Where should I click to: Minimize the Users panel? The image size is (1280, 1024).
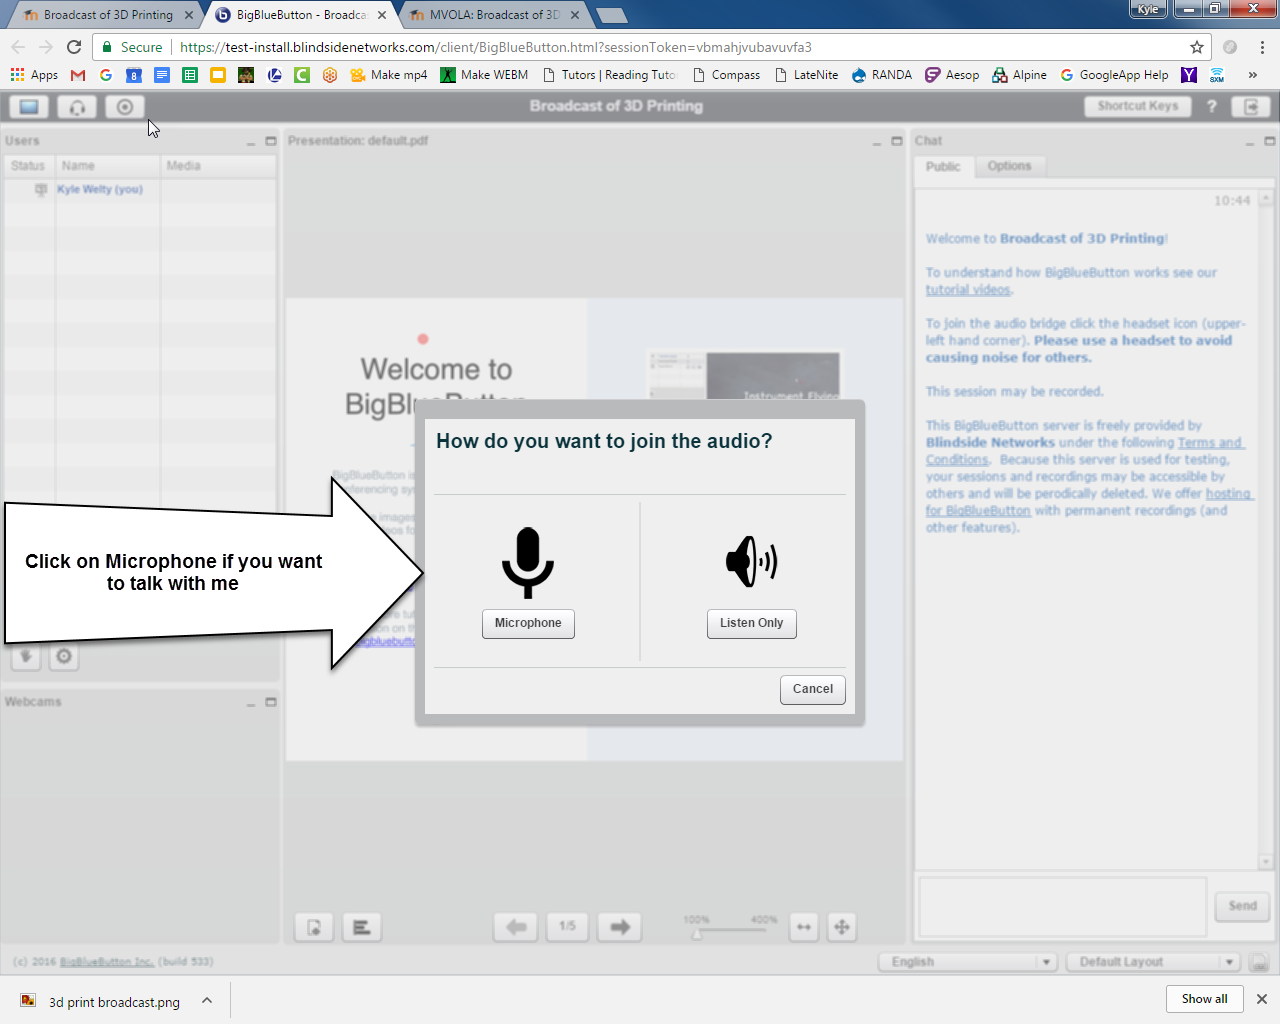coord(251,142)
